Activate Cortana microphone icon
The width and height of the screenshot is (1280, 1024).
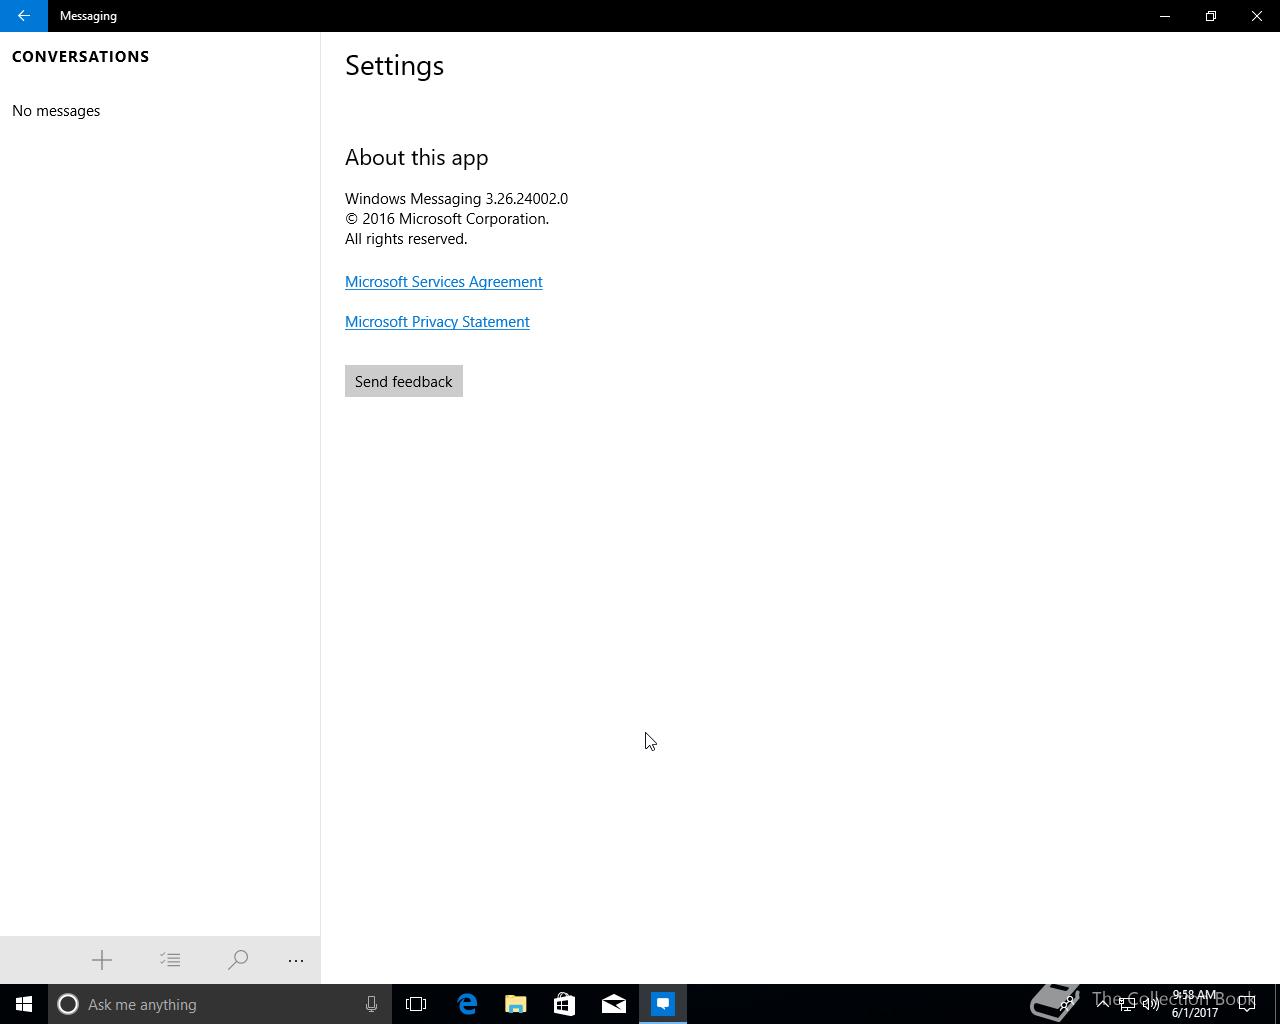[x=371, y=1004]
